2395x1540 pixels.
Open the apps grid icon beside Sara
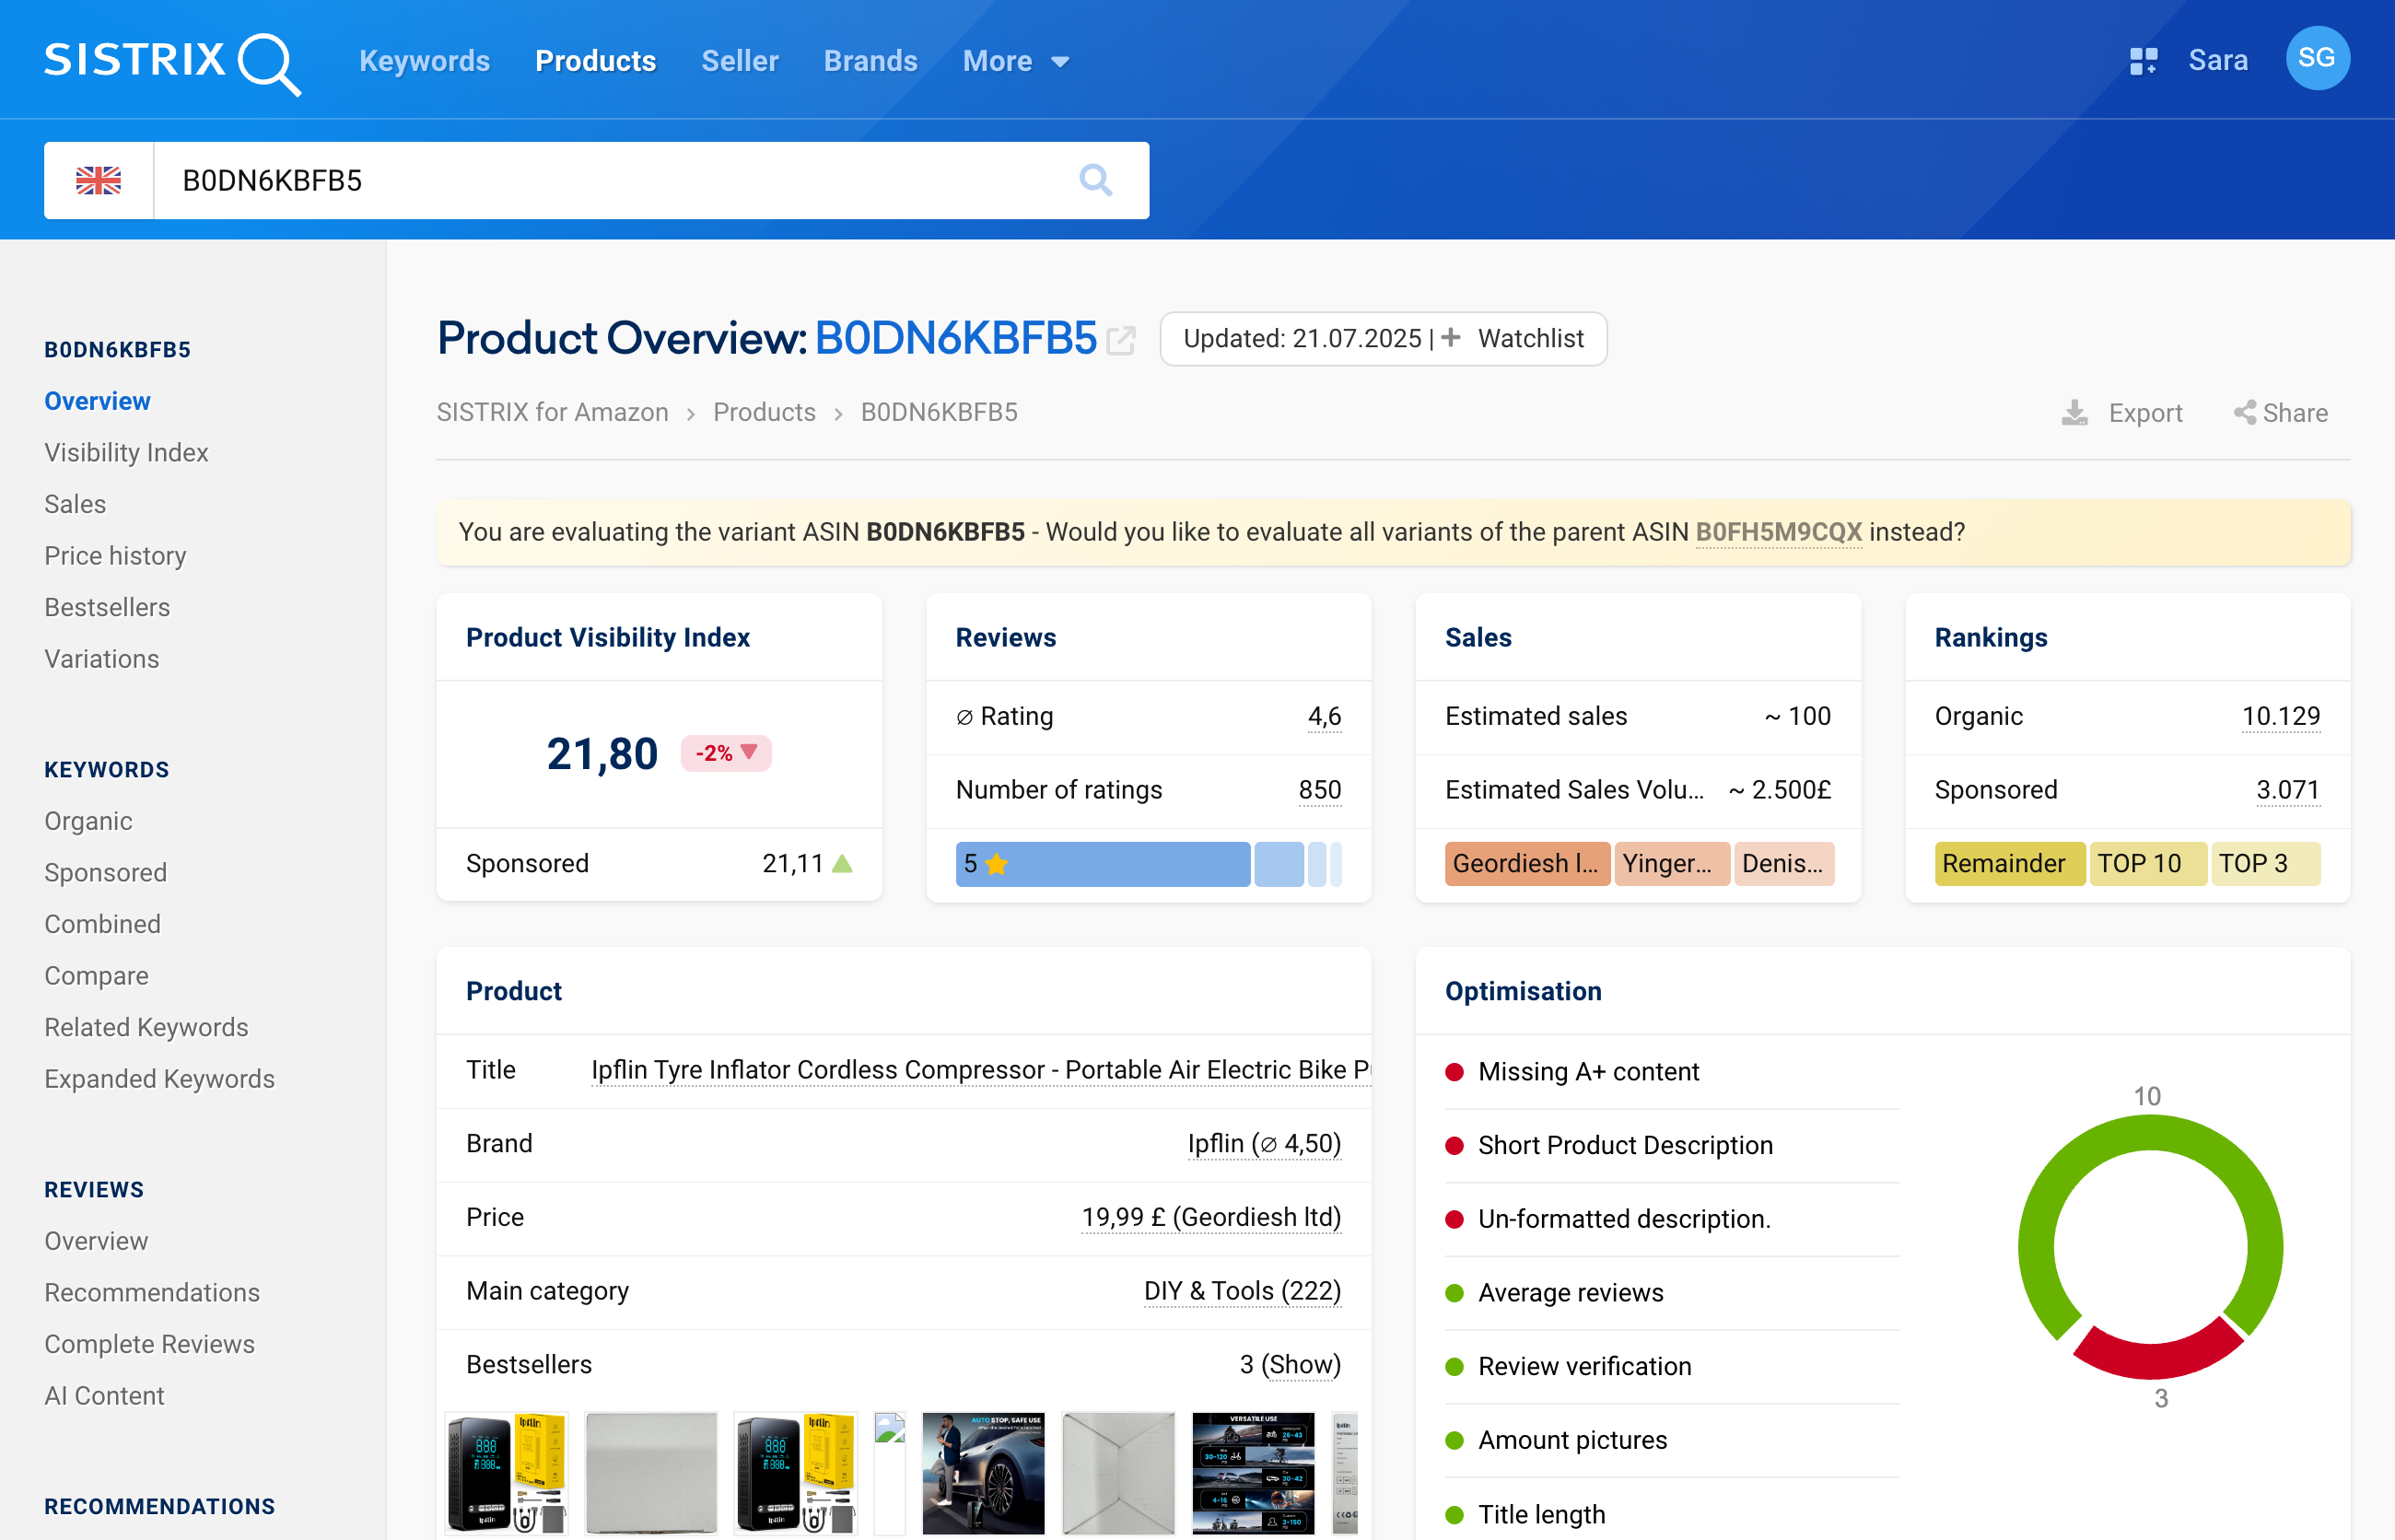click(2143, 61)
